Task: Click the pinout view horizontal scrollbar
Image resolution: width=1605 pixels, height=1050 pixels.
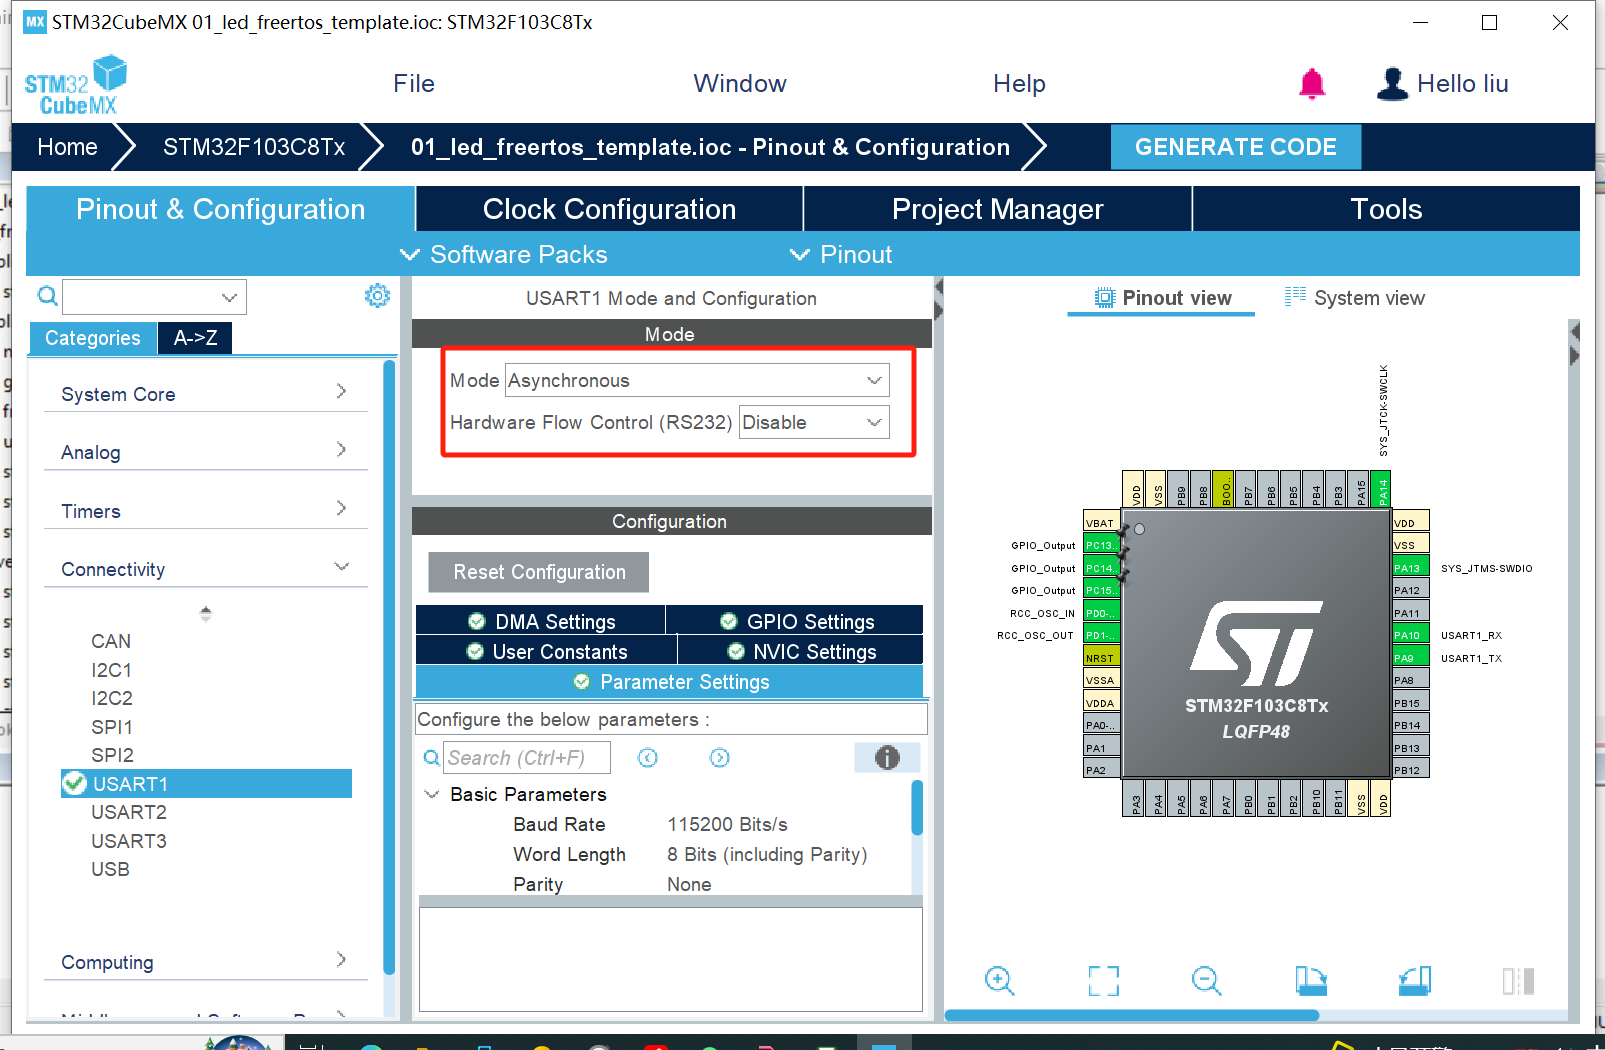Action: click(x=1131, y=1015)
